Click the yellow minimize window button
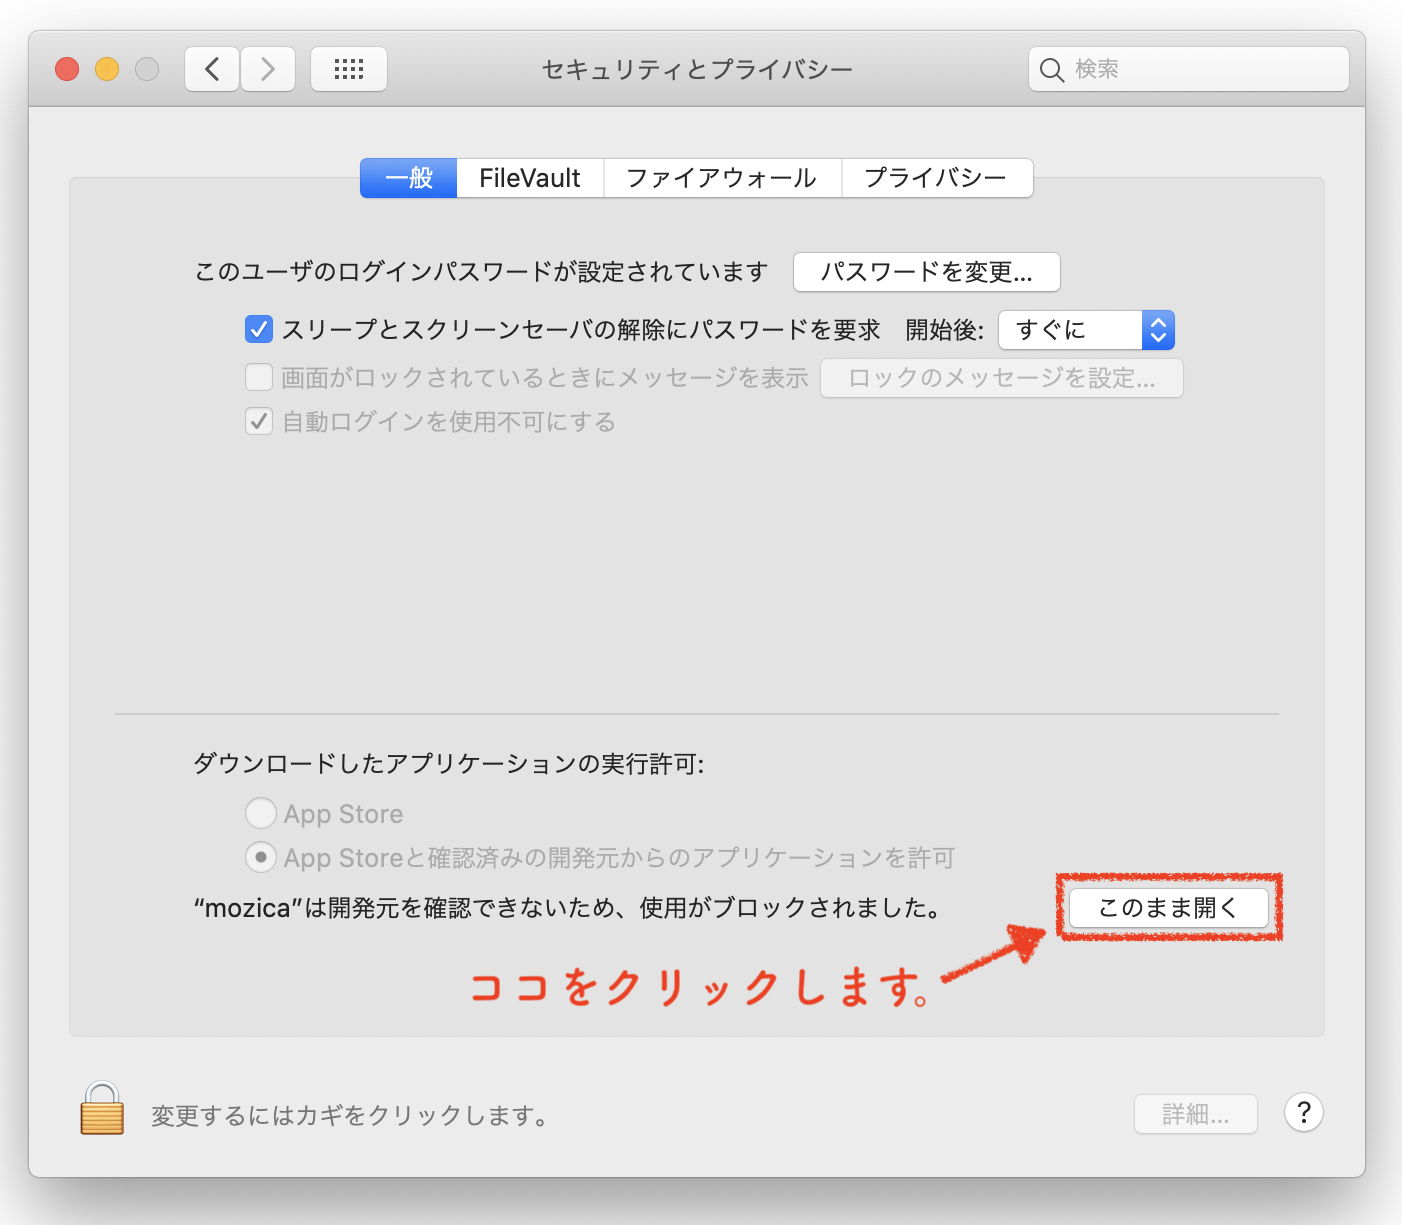1402x1225 pixels. click(x=107, y=69)
